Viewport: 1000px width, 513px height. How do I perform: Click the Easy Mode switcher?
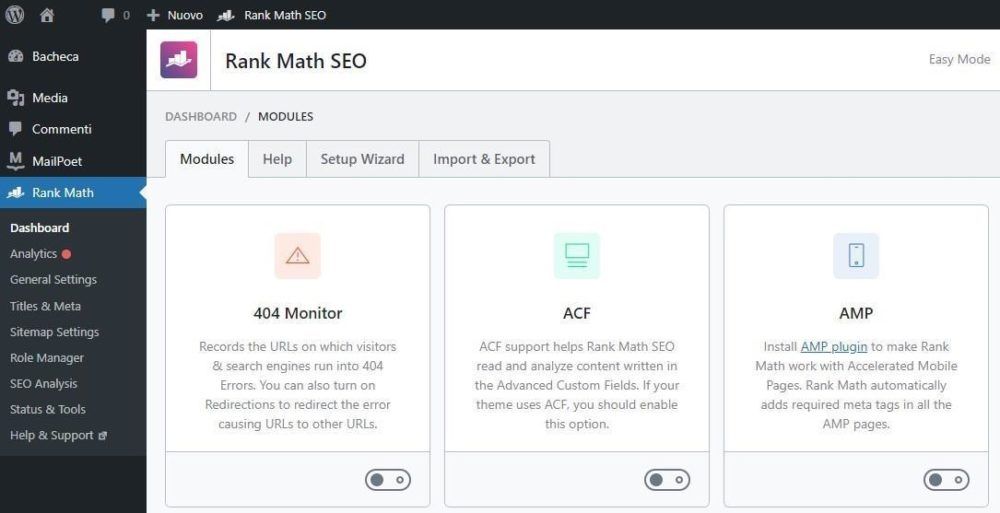pyautogui.click(x=959, y=59)
